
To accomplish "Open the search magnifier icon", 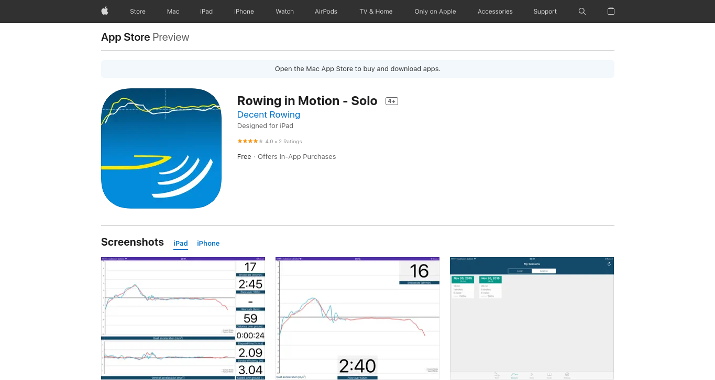I will tap(582, 11).
